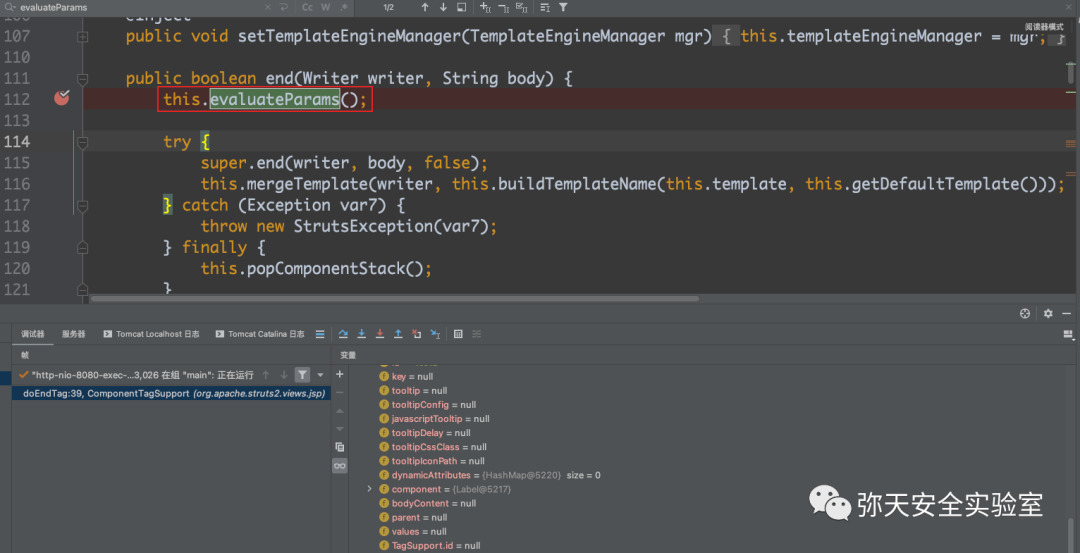Viewport: 1080px width, 553px height.
Task: Expand the component = {Label@5217} node
Action: click(x=370, y=489)
